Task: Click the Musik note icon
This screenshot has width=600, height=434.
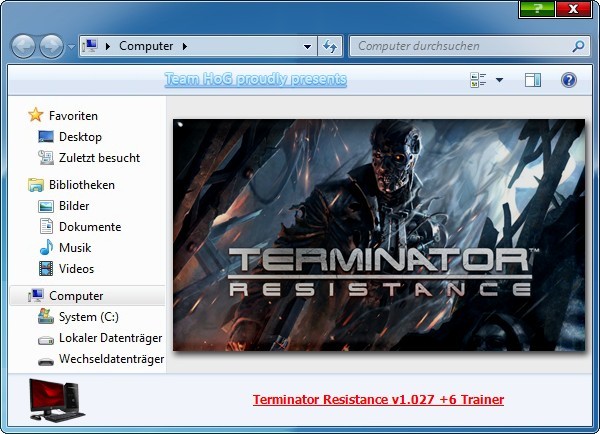Action: pos(46,247)
